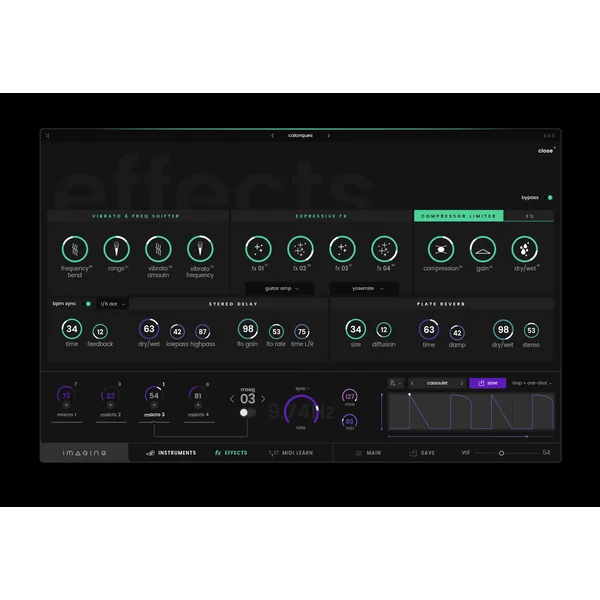Step to previous mseg number
Image resolution: width=600 pixels, height=600 pixels.
tap(232, 399)
